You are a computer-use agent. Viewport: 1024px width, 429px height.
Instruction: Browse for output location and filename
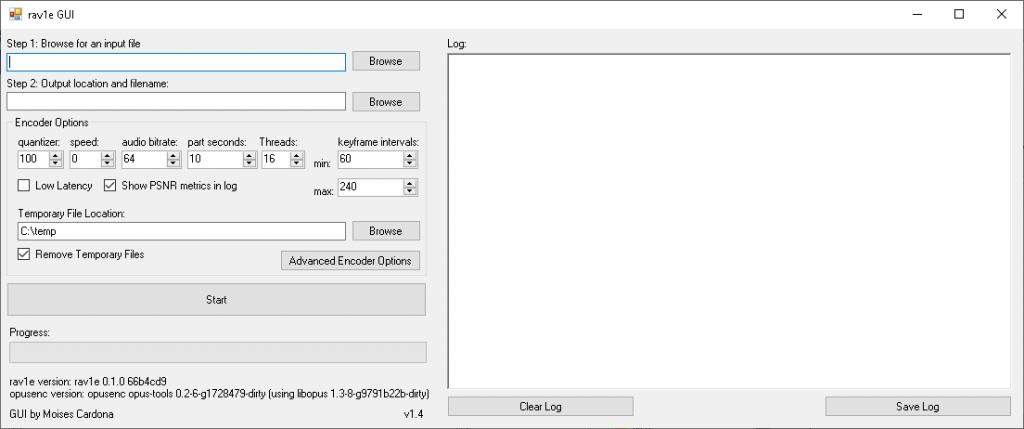click(386, 102)
